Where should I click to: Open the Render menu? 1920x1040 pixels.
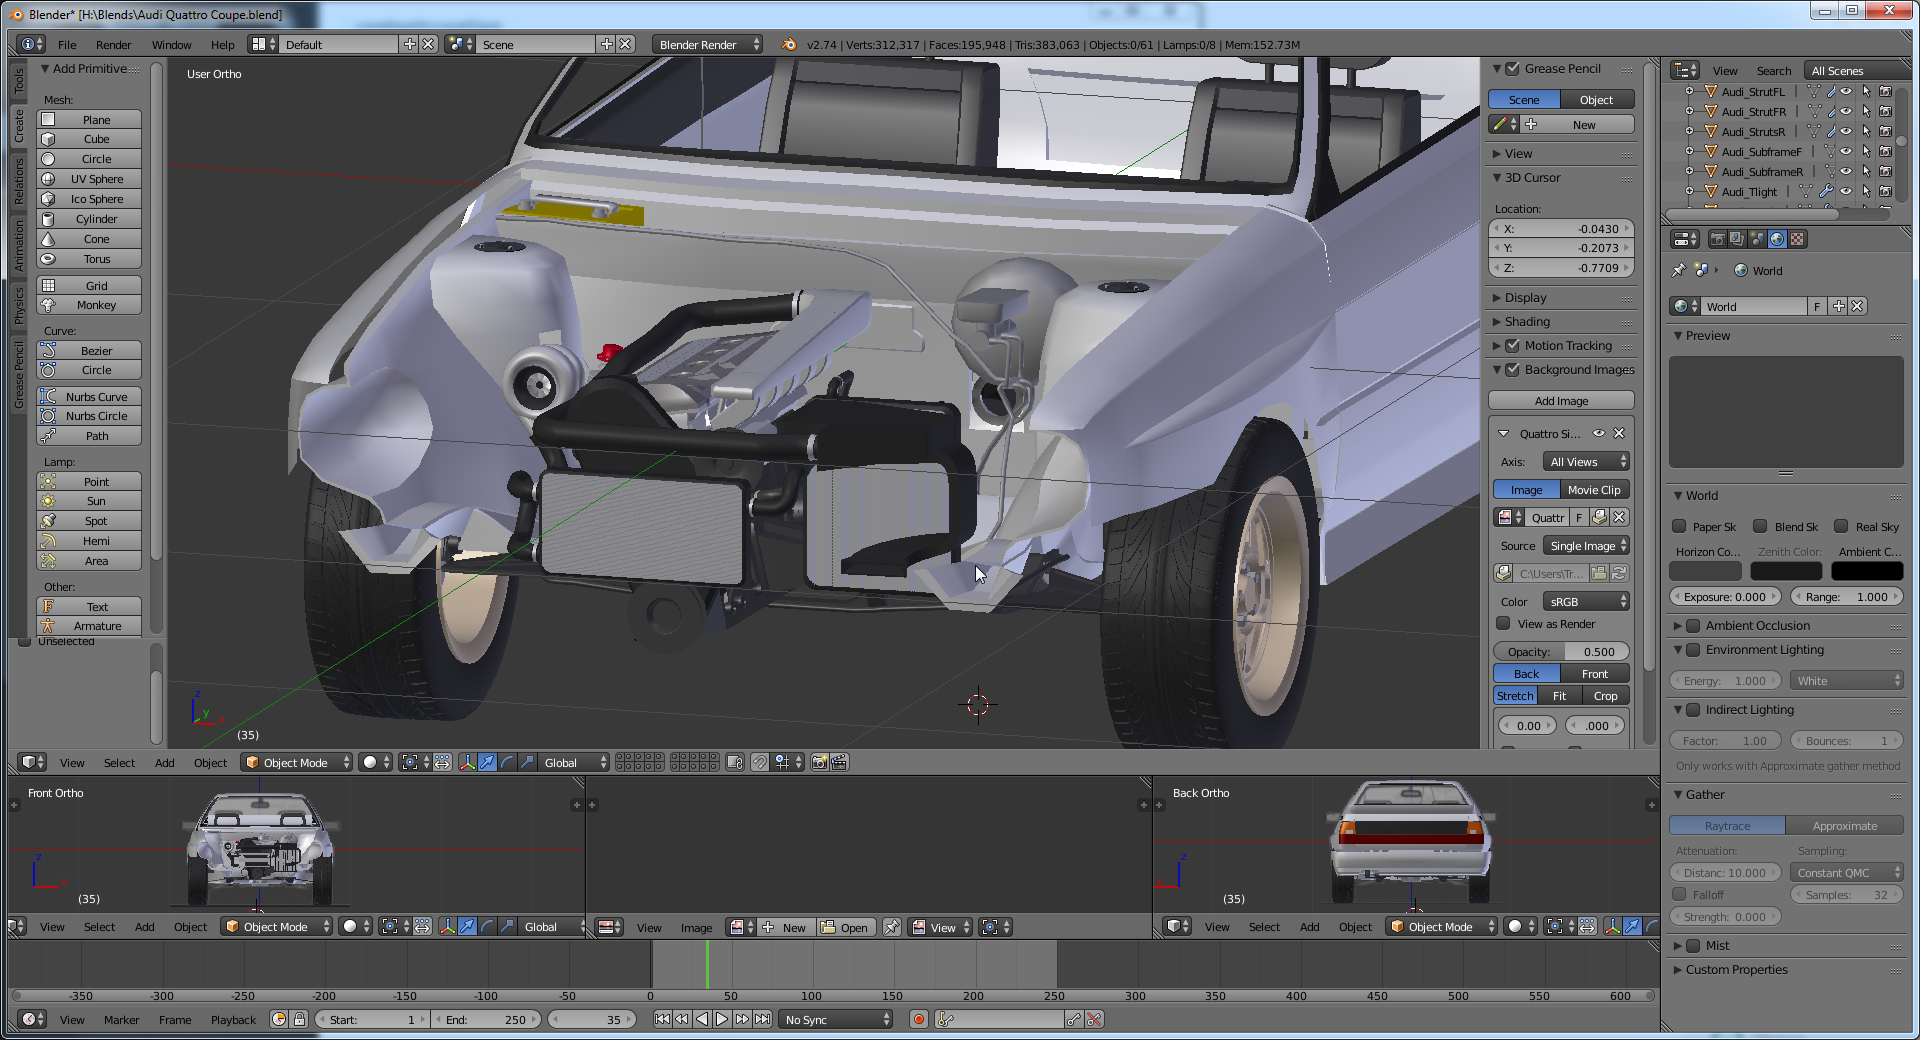113,45
